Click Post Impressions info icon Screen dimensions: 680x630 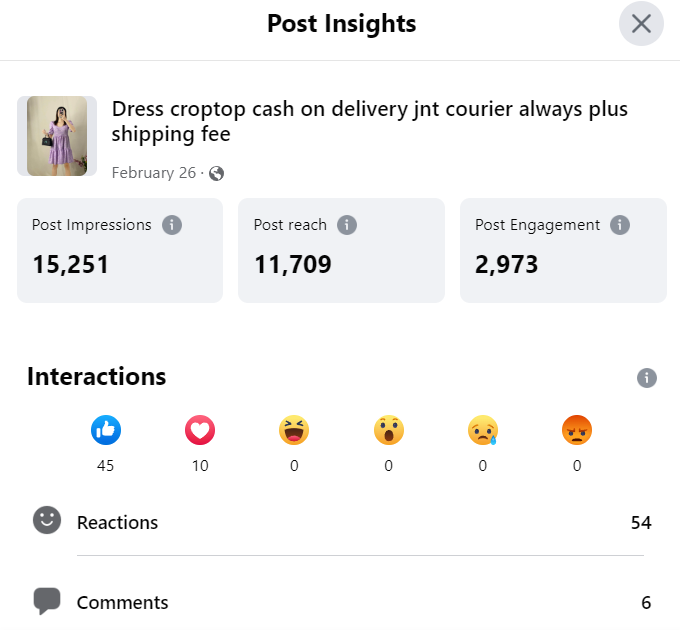click(x=172, y=225)
